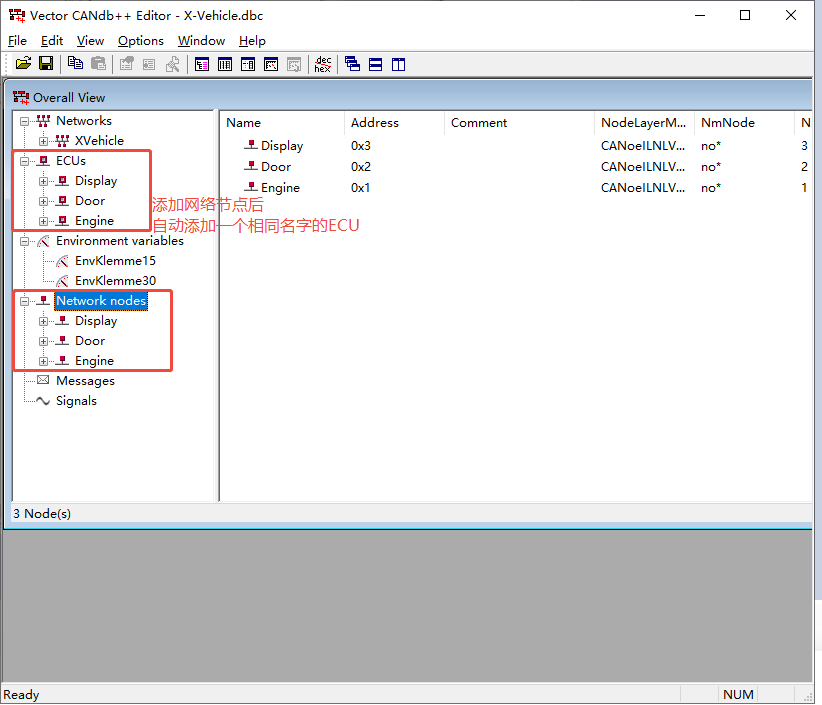Click the Environment variables icon in tree
This screenshot has width=822, height=705.
tap(44, 241)
